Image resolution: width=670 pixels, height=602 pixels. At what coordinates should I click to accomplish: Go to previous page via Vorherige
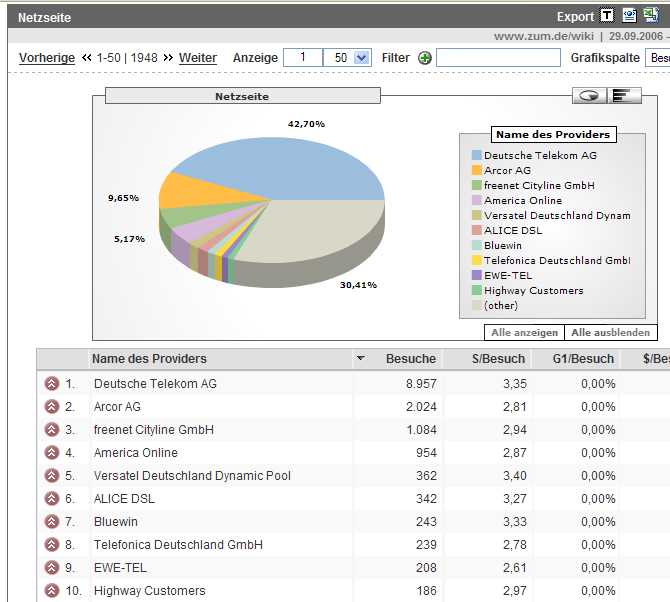47,58
